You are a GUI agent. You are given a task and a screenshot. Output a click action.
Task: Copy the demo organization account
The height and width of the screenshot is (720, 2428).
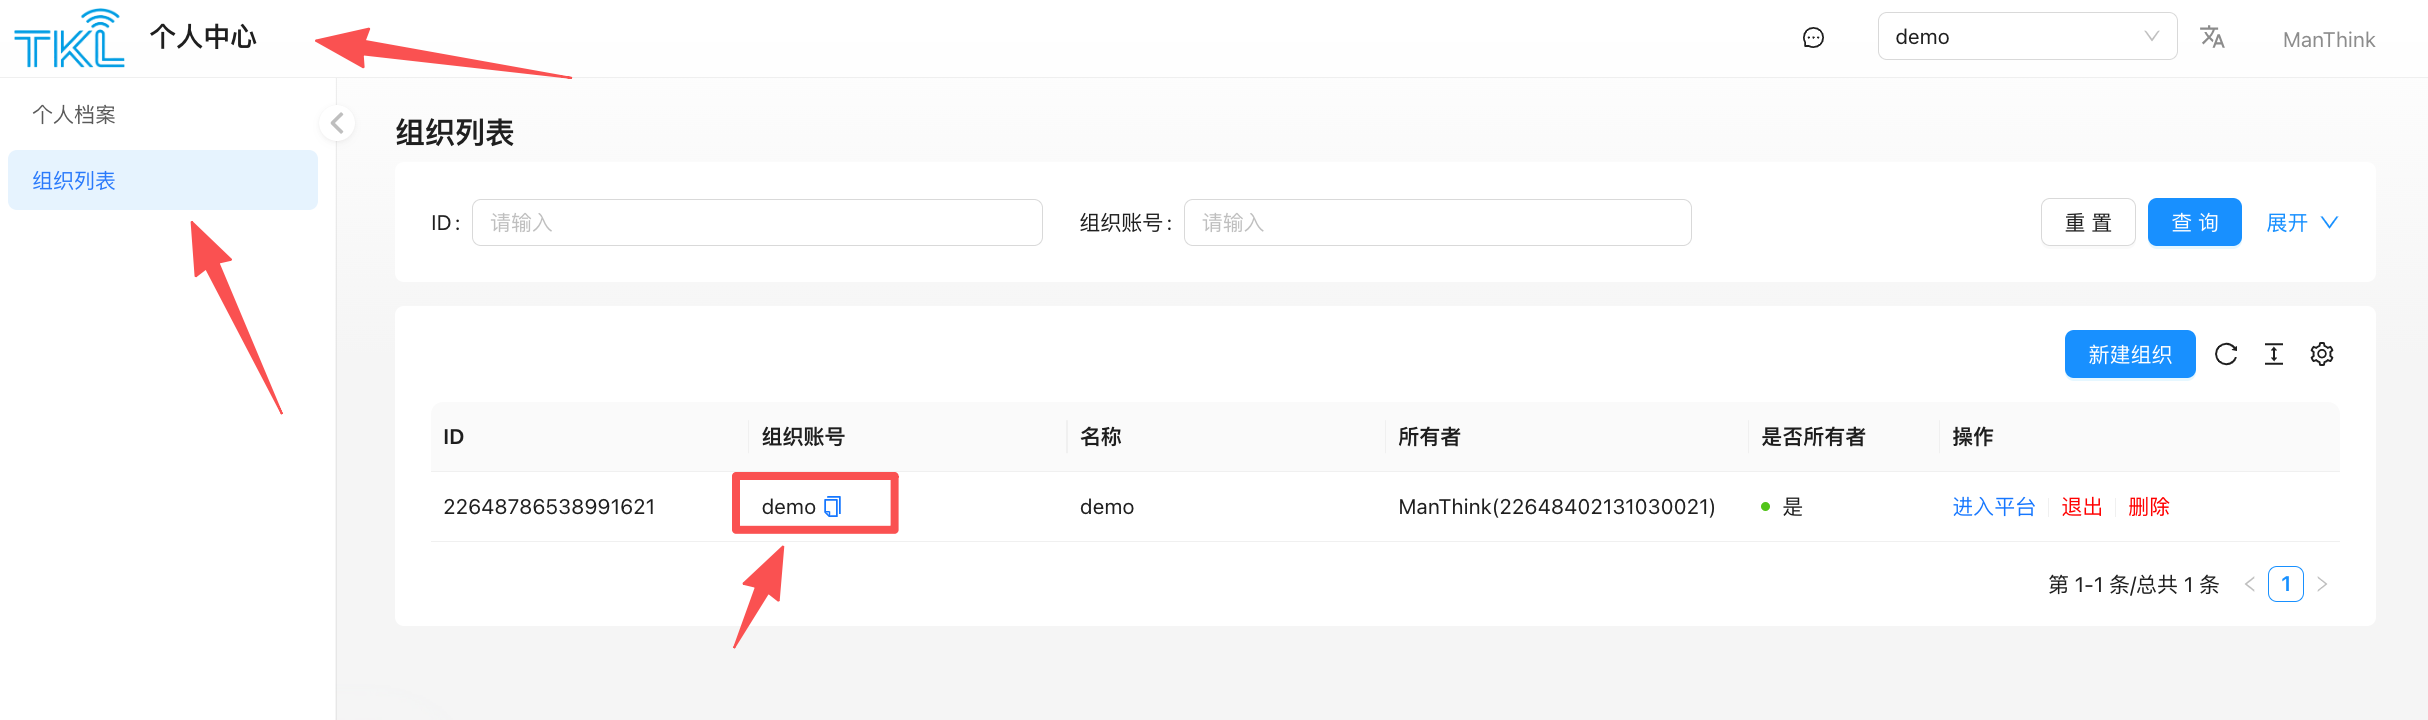tap(833, 507)
